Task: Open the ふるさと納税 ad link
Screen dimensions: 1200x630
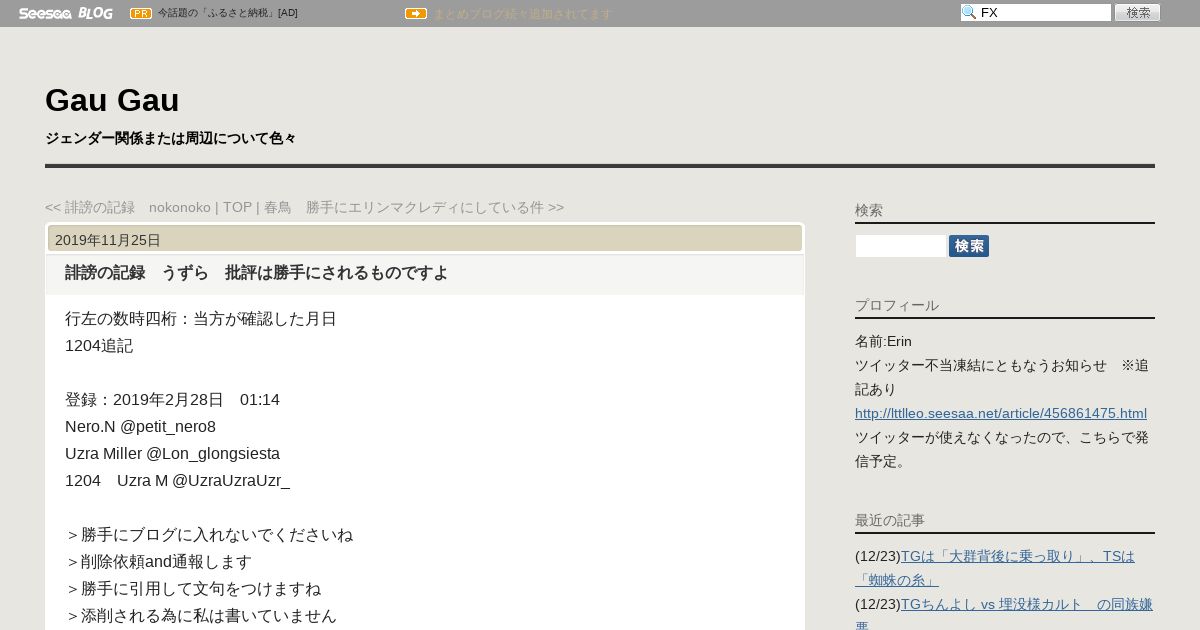Action: (228, 13)
